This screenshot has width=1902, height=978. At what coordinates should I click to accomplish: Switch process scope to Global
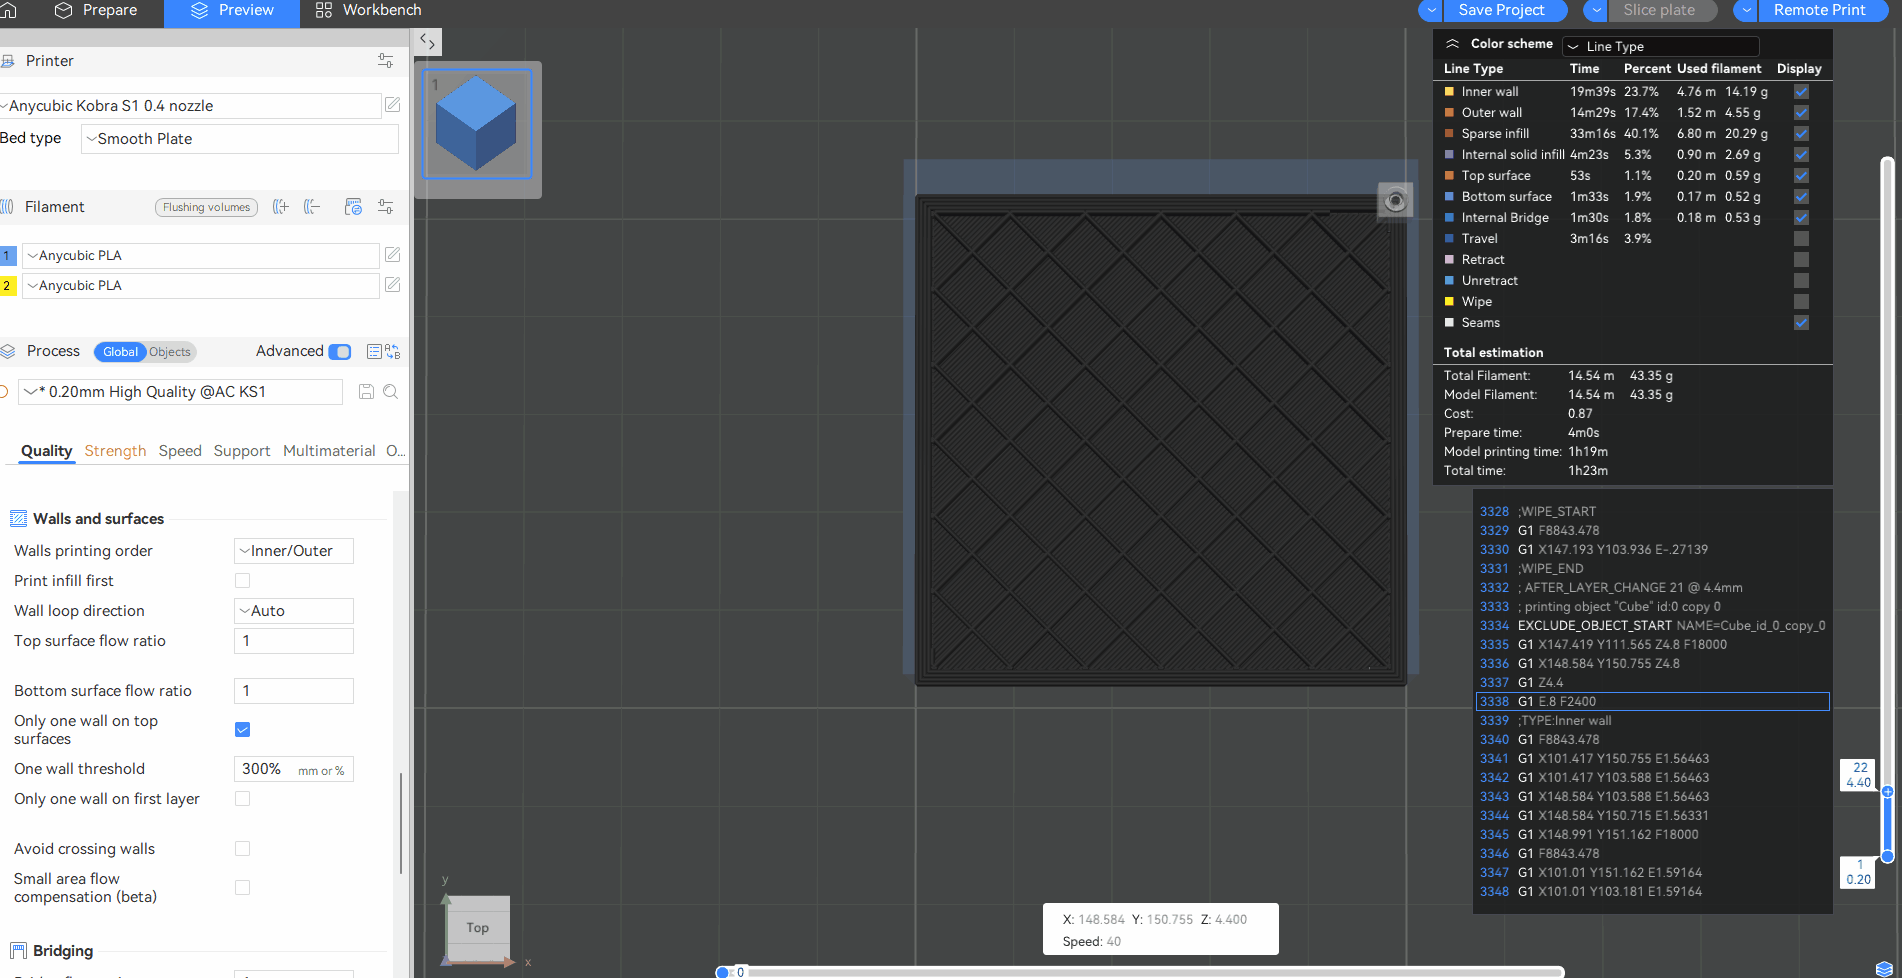pyautogui.click(x=120, y=352)
